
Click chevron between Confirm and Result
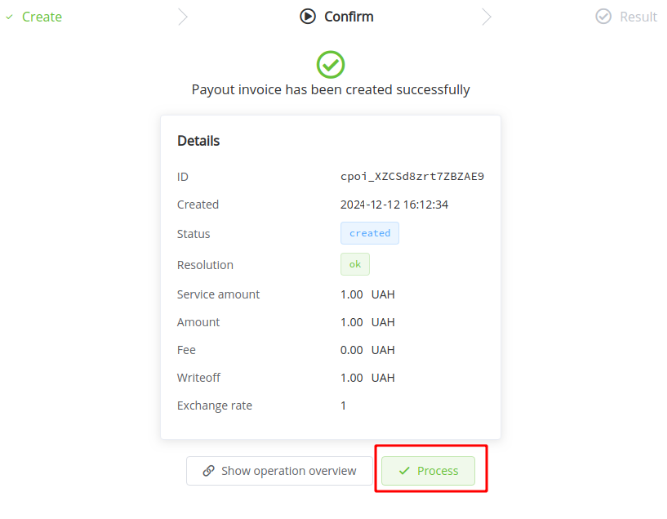pyautogui.click(x=486, y=16)
